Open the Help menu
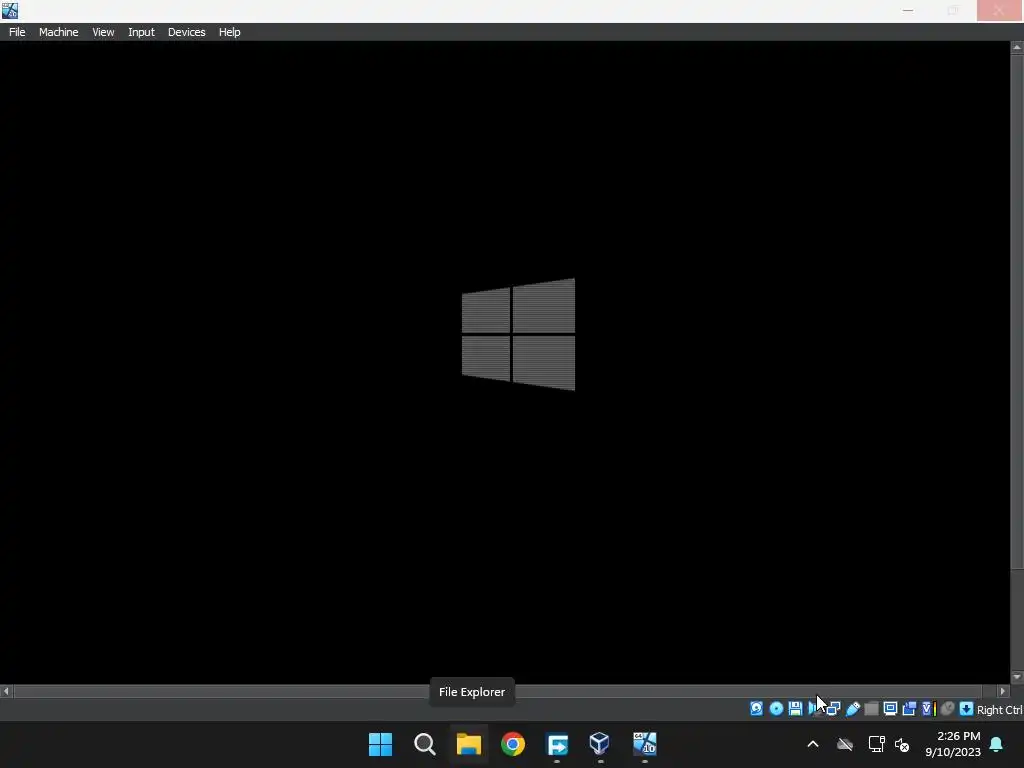This screenshot has width=1024, height=768. [229, 32]
